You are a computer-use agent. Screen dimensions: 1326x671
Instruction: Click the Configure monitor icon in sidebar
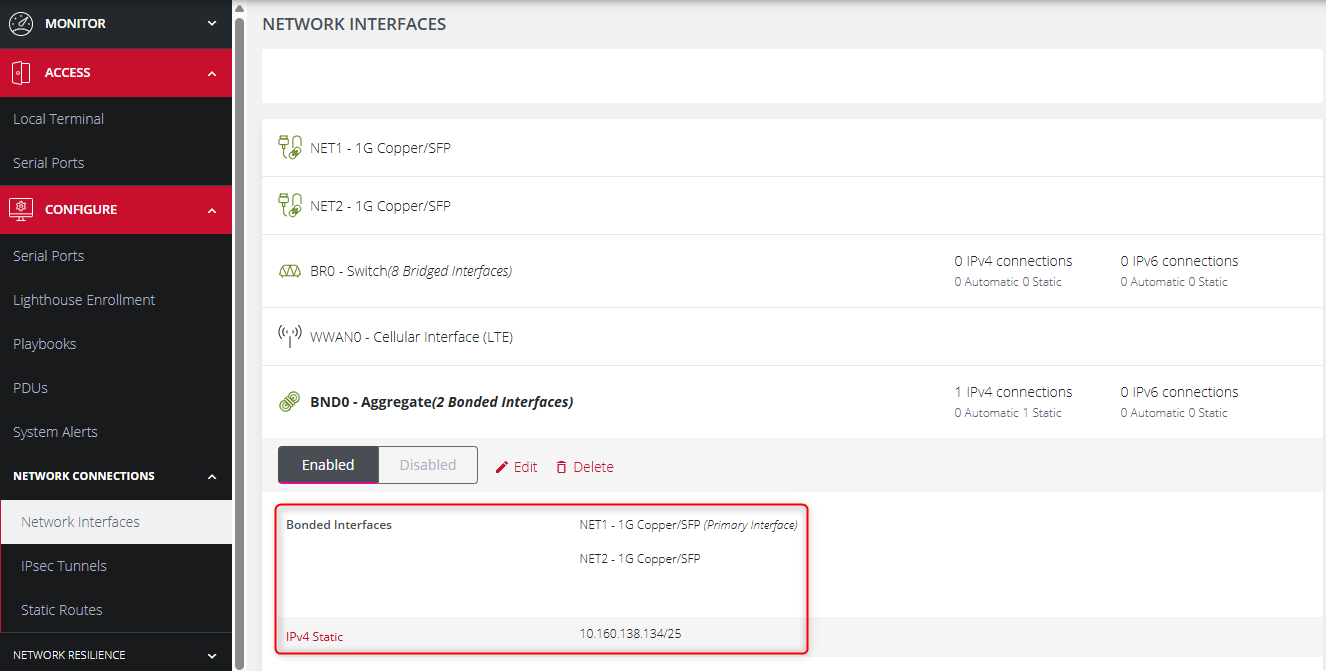coord(21,209)
